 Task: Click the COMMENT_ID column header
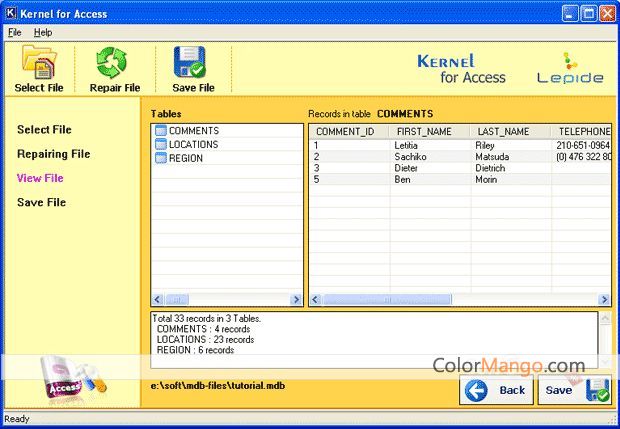click(345, 131)
